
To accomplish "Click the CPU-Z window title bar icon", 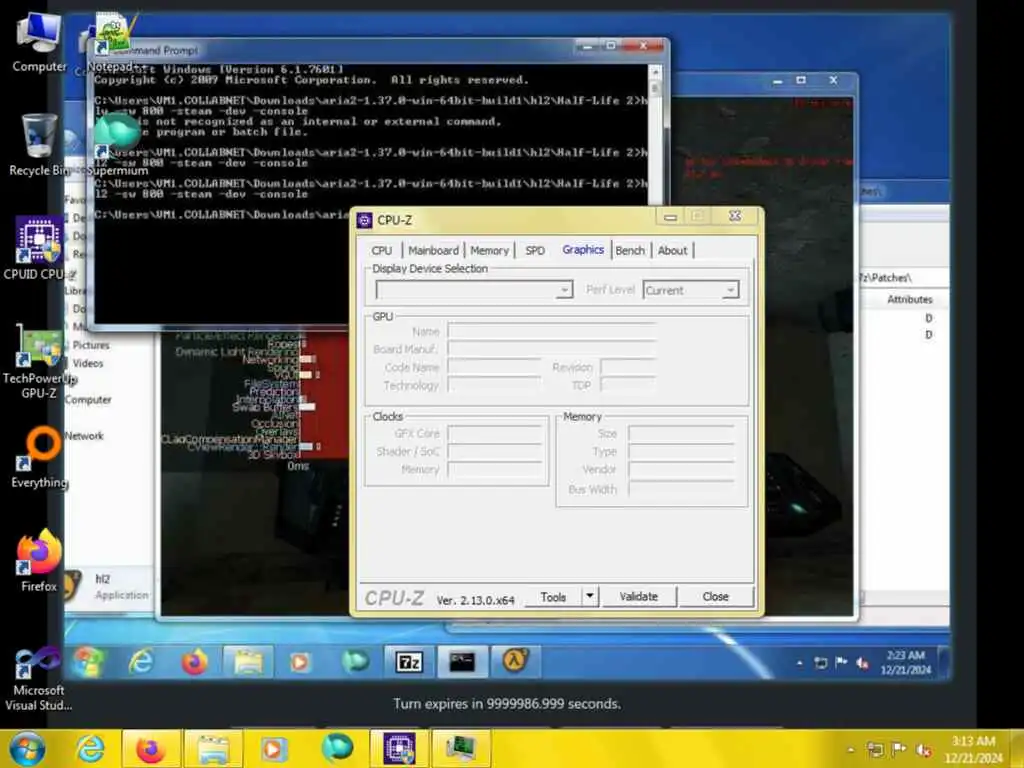I will [x=364, y=220].
